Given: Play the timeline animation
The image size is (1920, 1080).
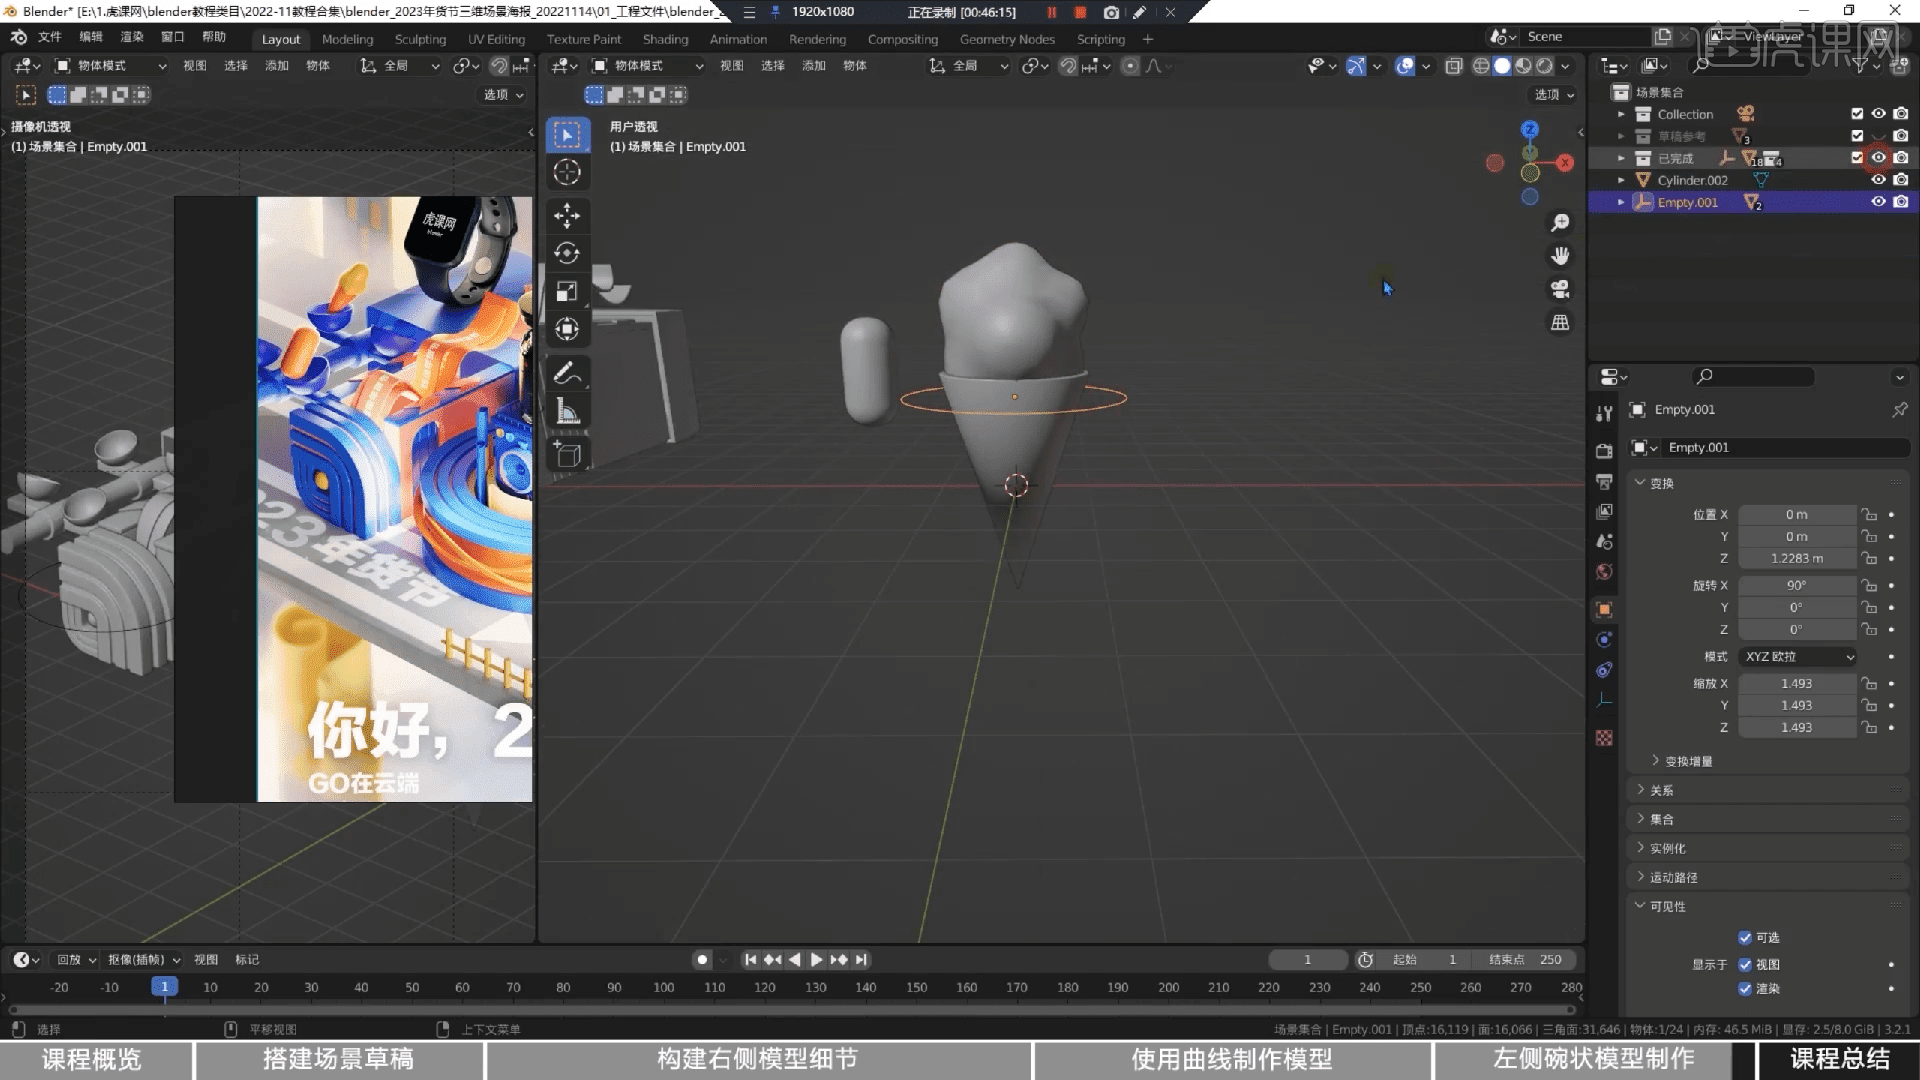Looking at the screenshot, I should pos(816,960).
